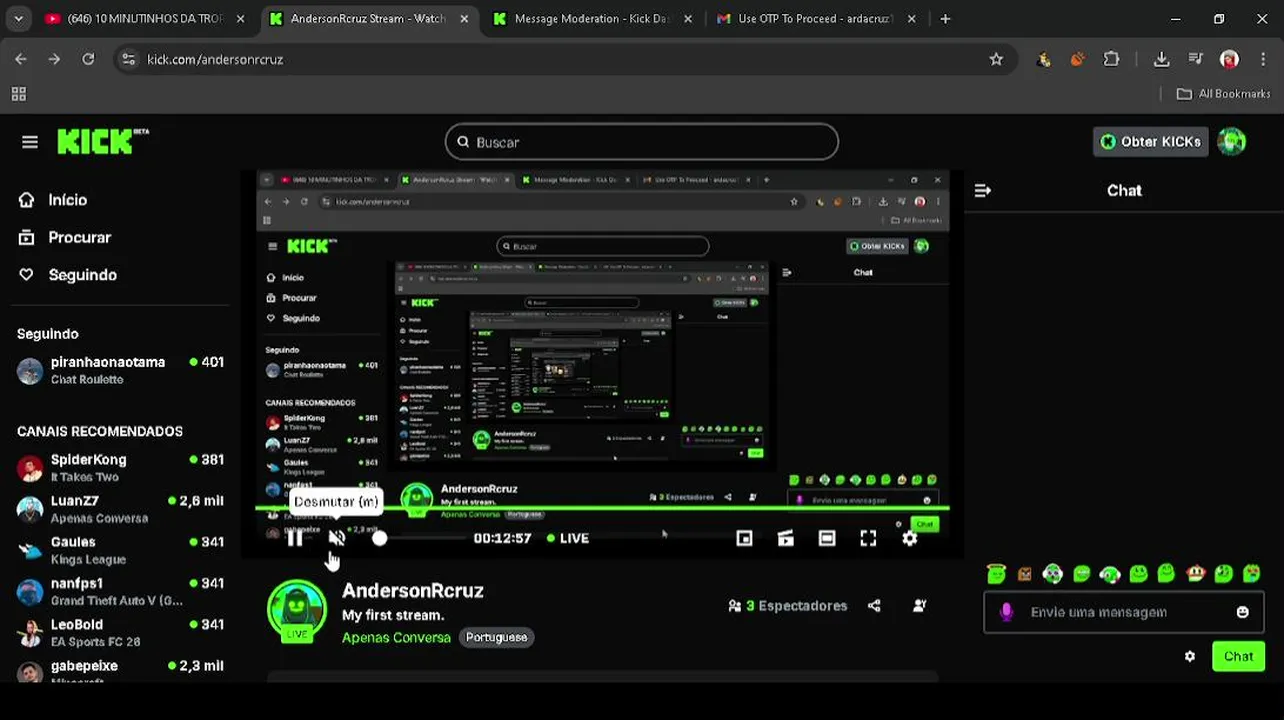Open All Bookmarks folder
This screenshot has height=720, width=1284.
coord(1223,94)
